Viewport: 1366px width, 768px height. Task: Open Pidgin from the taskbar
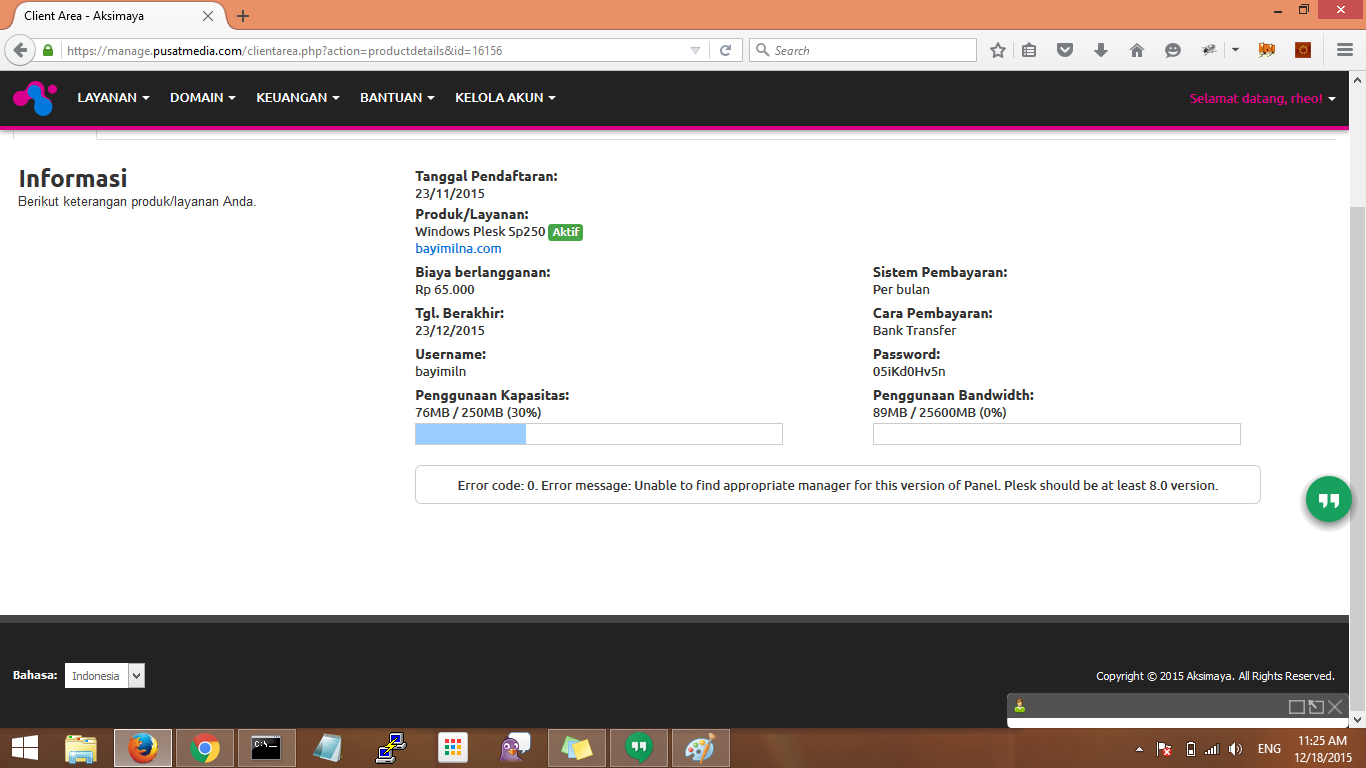tap(515, 748)
